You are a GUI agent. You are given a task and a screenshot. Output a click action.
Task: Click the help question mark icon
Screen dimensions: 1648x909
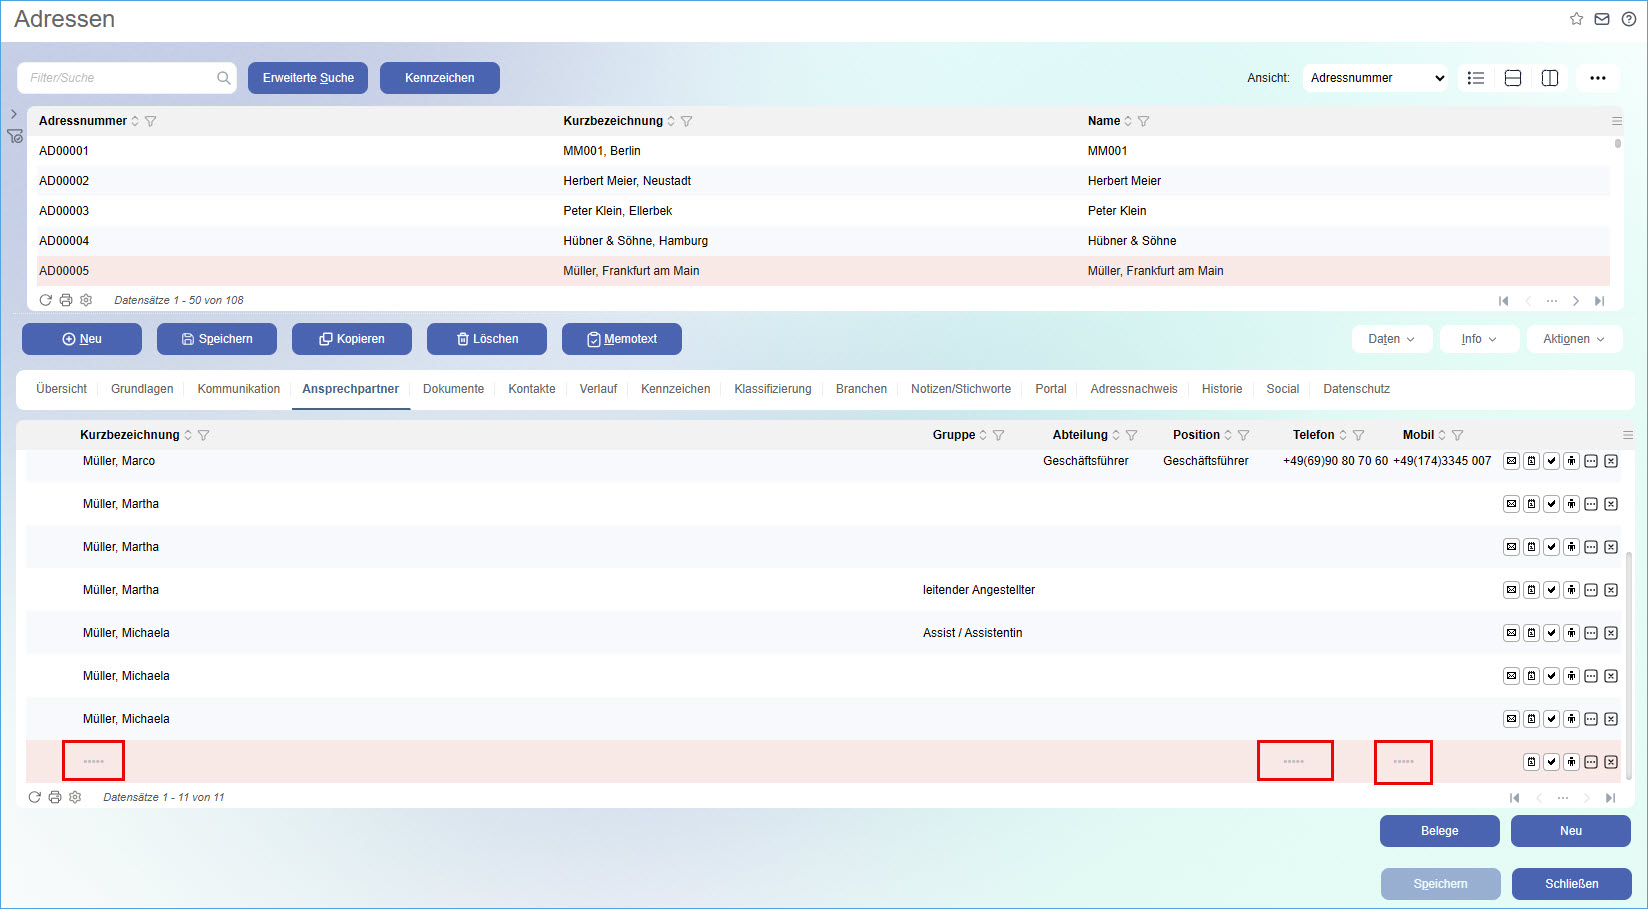point(1628,19)
